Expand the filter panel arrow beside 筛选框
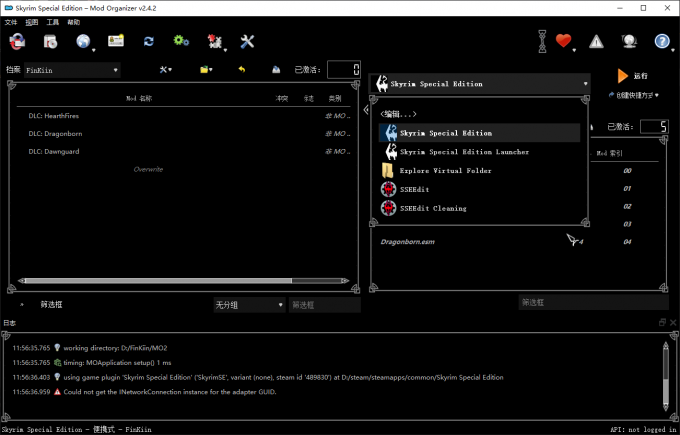This screenshot has height=435, width=680. click(x=22, y=305)
